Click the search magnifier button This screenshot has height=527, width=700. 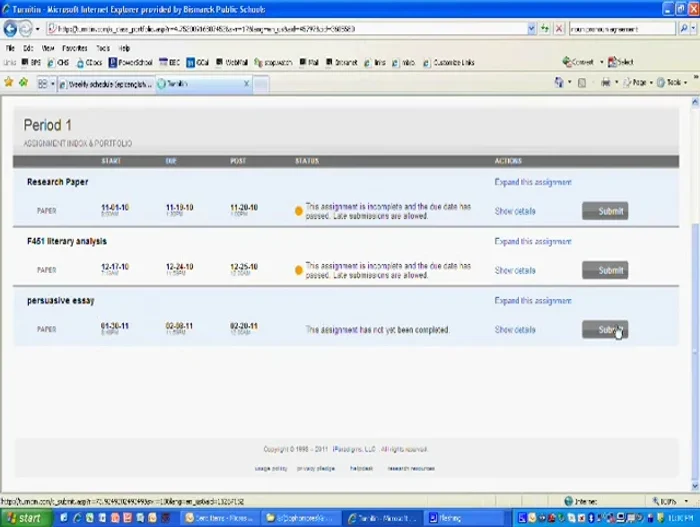coord(683,29)
